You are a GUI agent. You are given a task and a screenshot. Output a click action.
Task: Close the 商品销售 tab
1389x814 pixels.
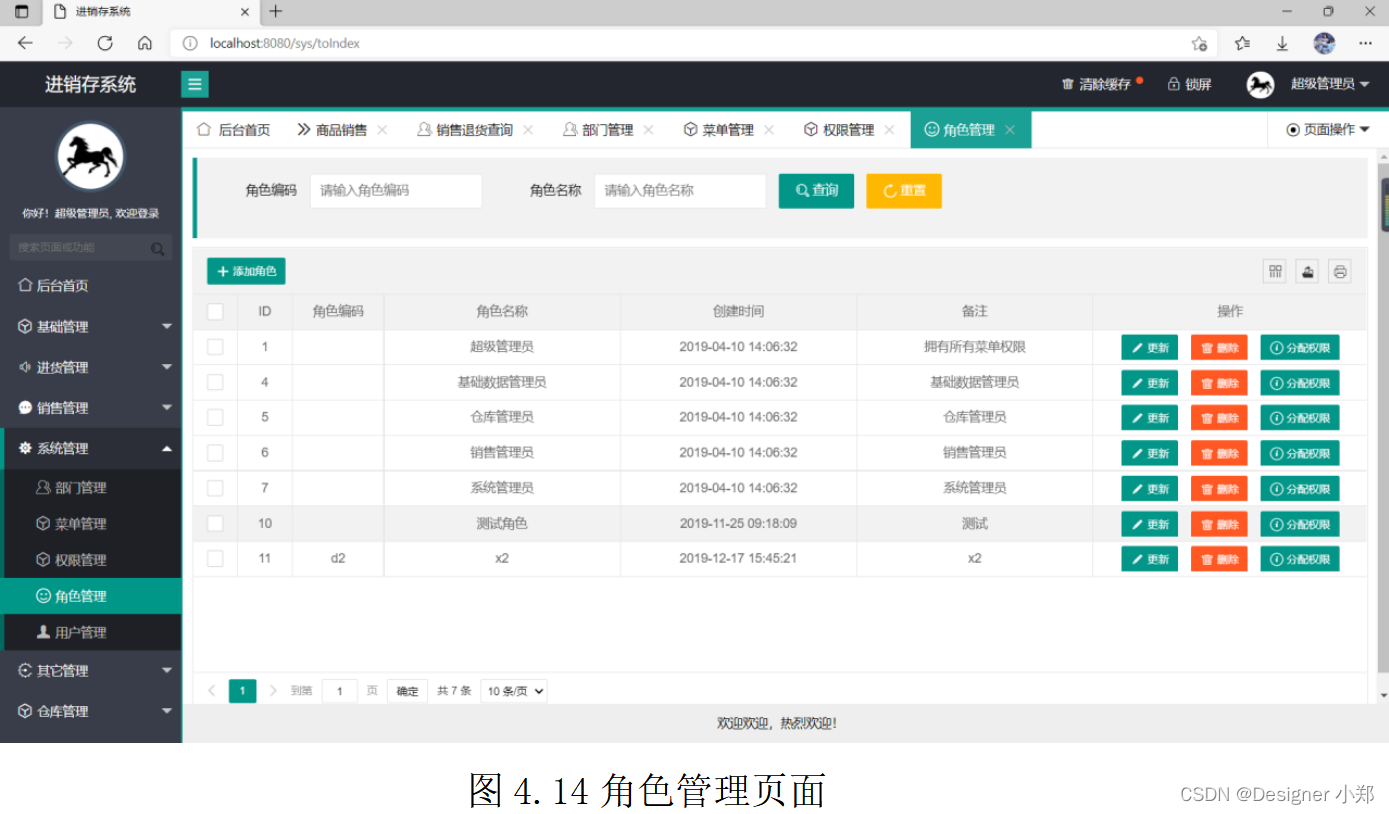click(382, 130)
